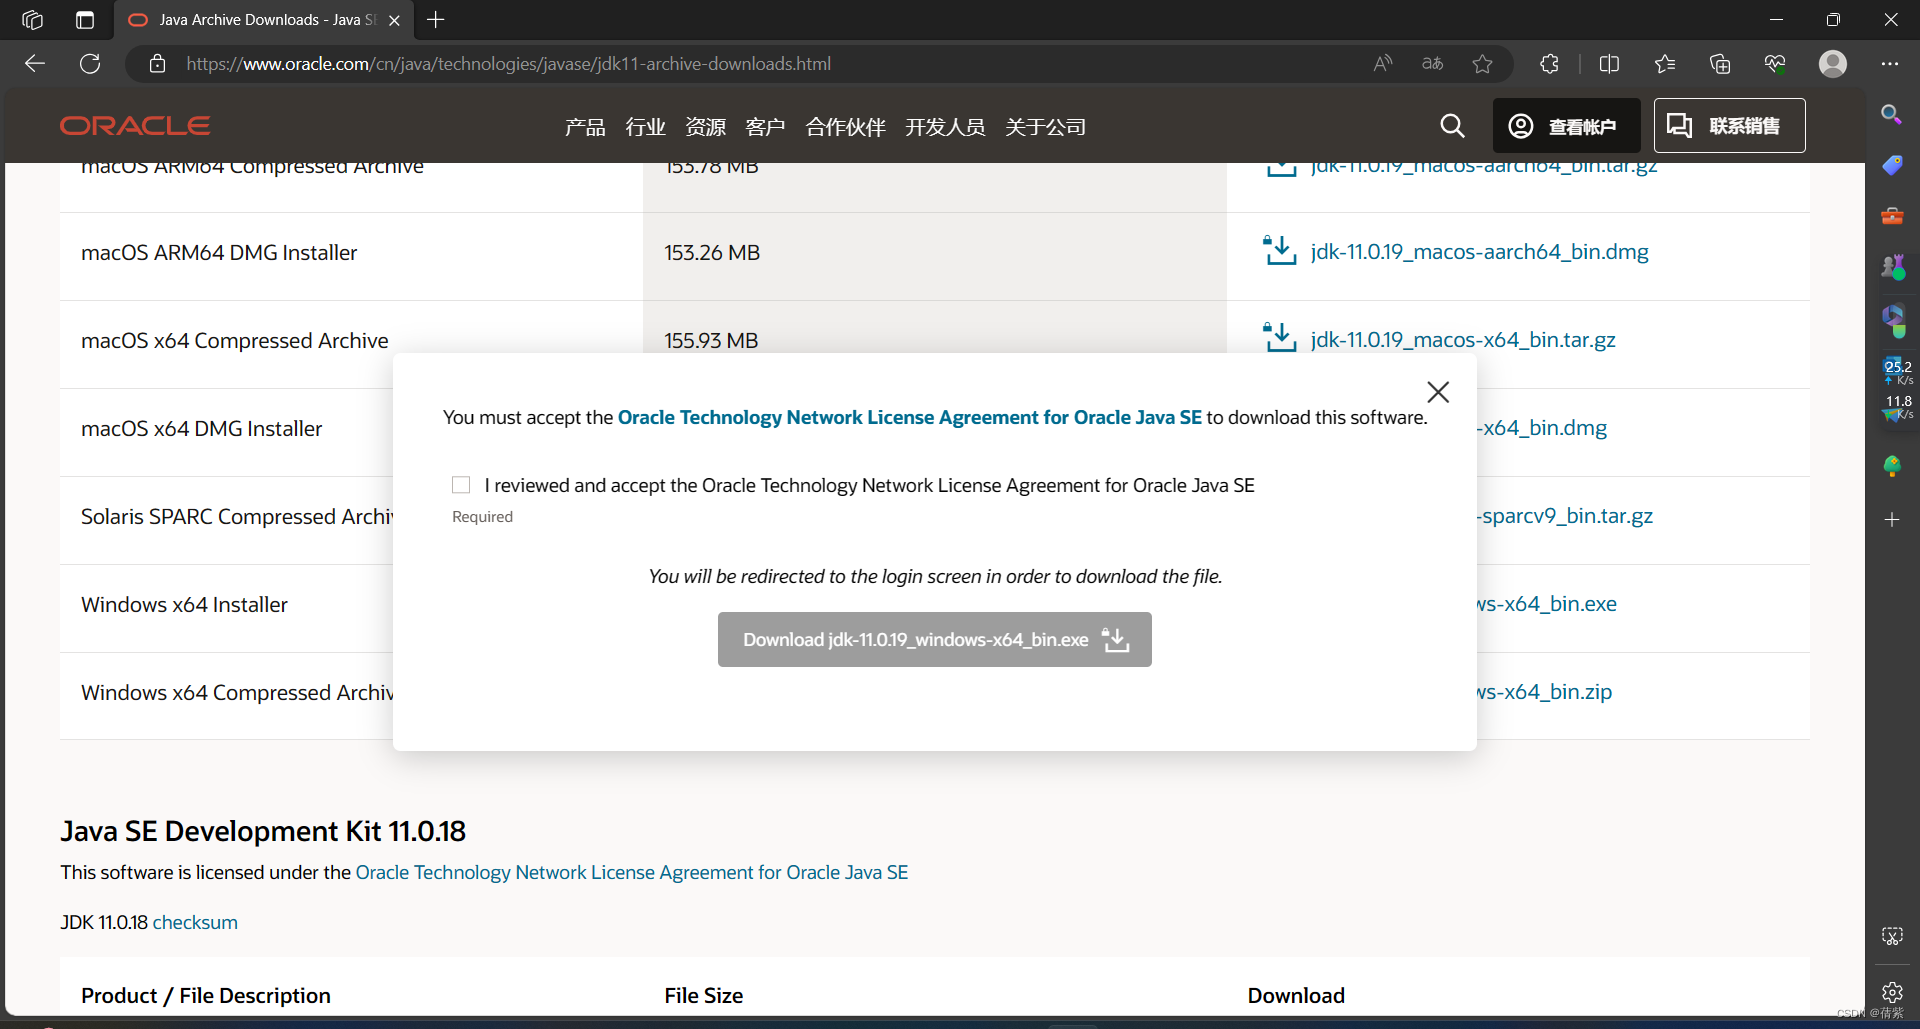
Task: Download jdk-11.0.19_macos-aarch64_bin.dmg
Action: tap(1479, 252)
